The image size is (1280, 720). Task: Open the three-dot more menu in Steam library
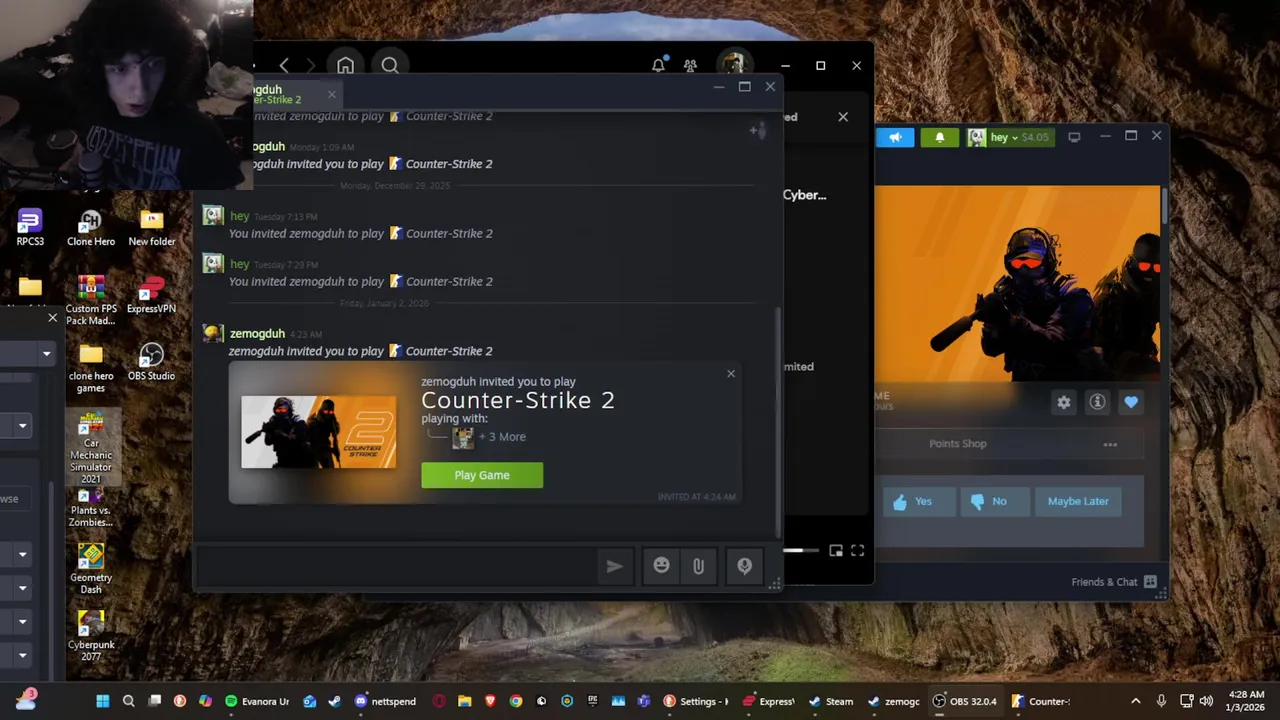point(1110,444)
